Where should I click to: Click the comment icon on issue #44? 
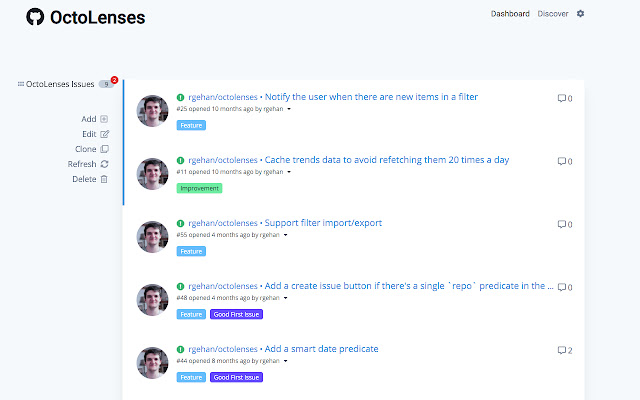point(561,350)
